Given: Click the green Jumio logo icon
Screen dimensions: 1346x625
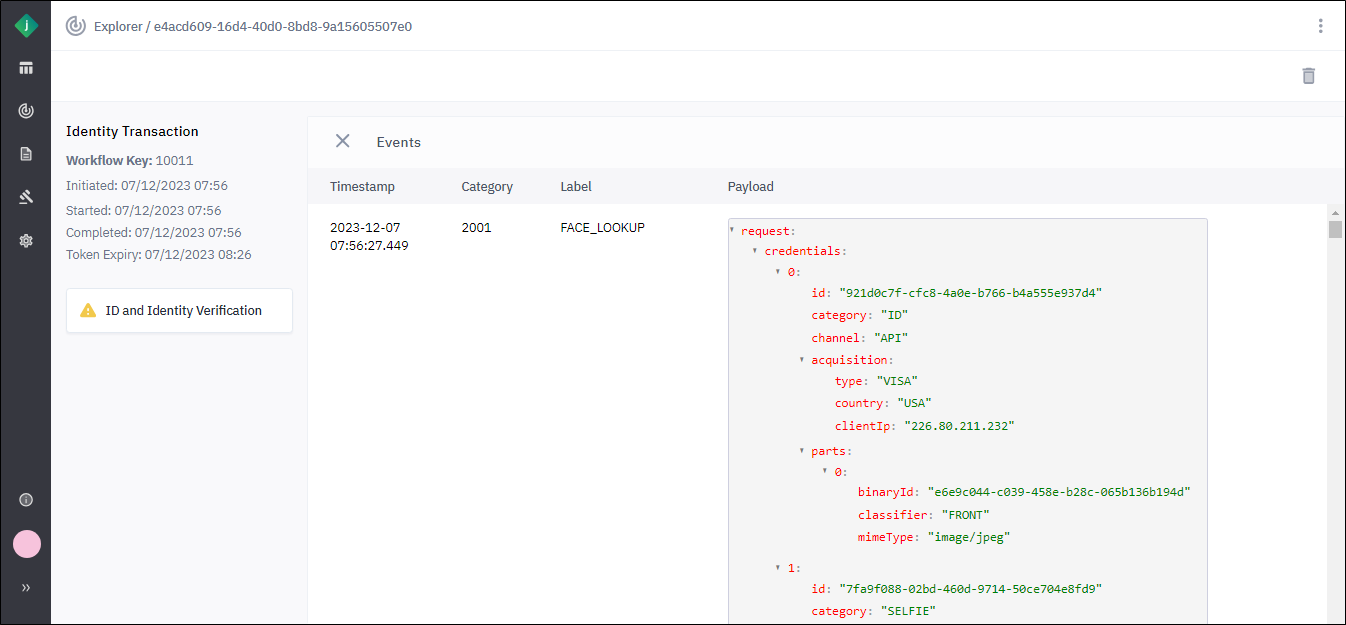Looking at the screenshot, I should coord(26,26).
